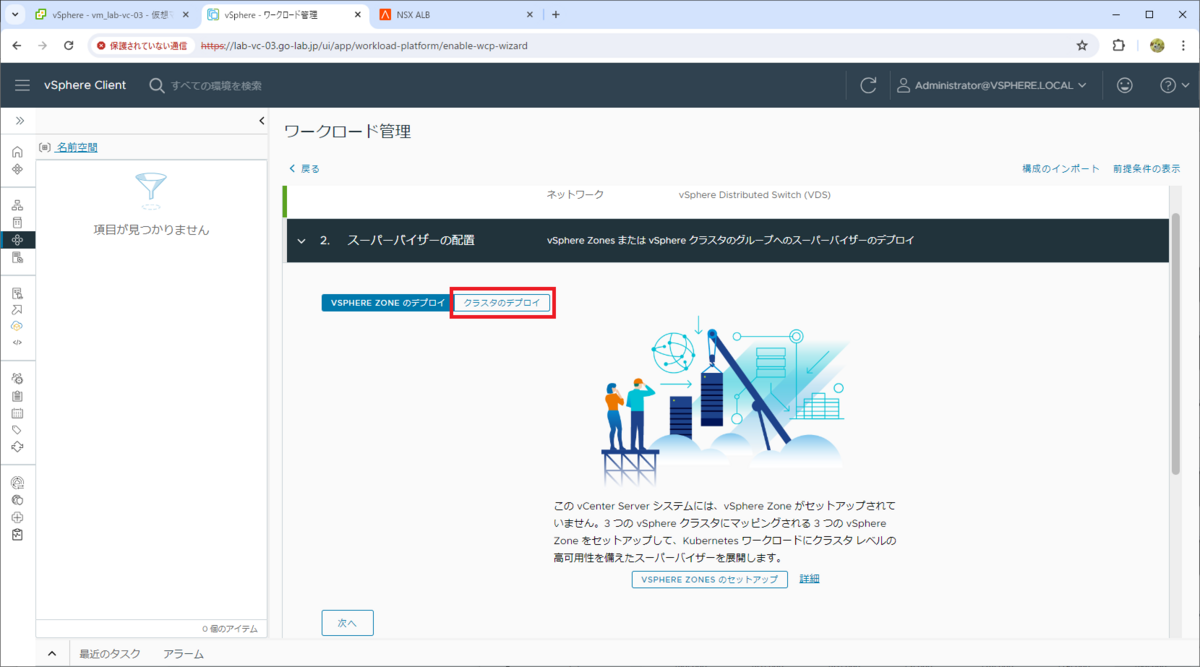Click 構成のインポート link
This screenshot has width=1200, height=667.
[1061, 169]
